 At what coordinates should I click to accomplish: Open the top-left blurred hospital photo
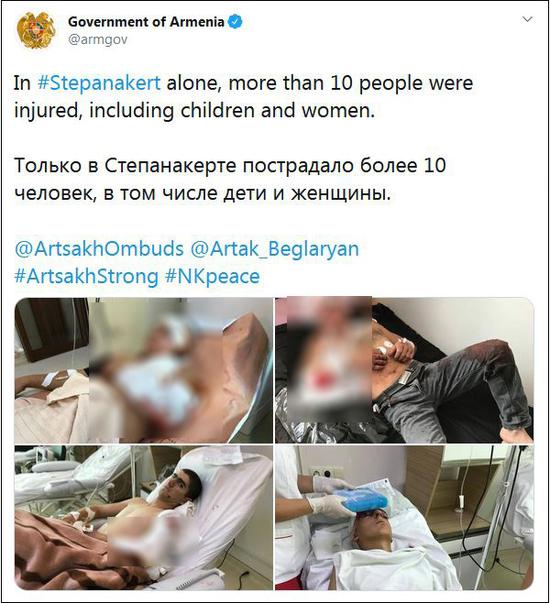pos(143,370)
